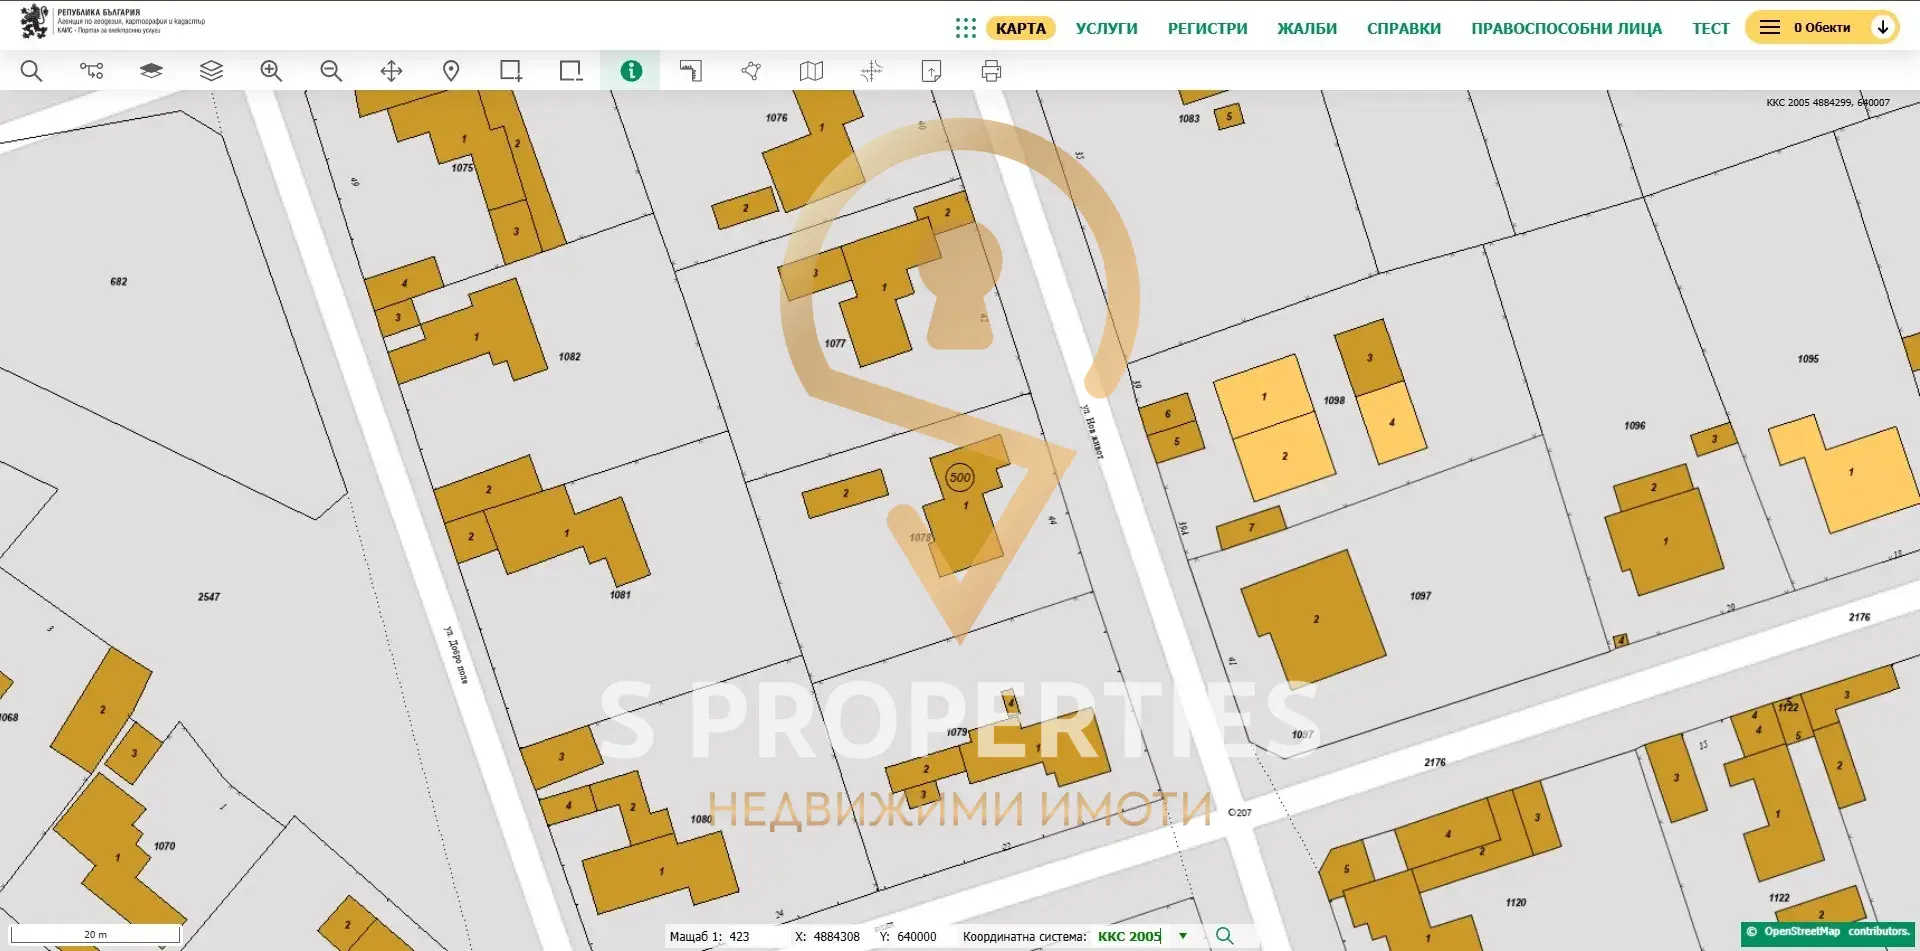Click the solid base layers icon

151,71
